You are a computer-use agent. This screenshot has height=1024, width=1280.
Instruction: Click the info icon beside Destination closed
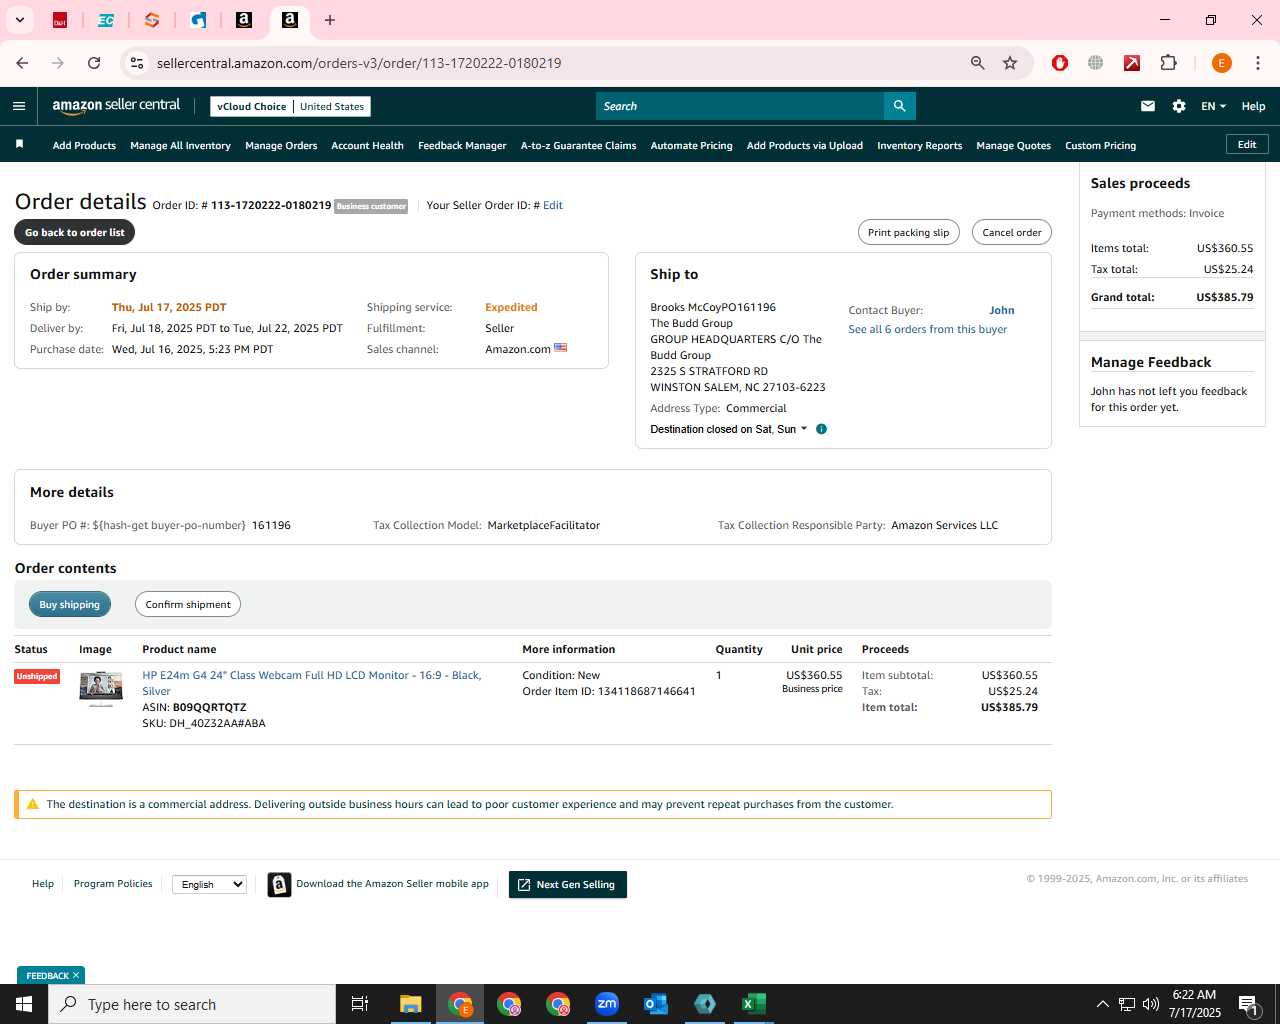pos(821,429)
